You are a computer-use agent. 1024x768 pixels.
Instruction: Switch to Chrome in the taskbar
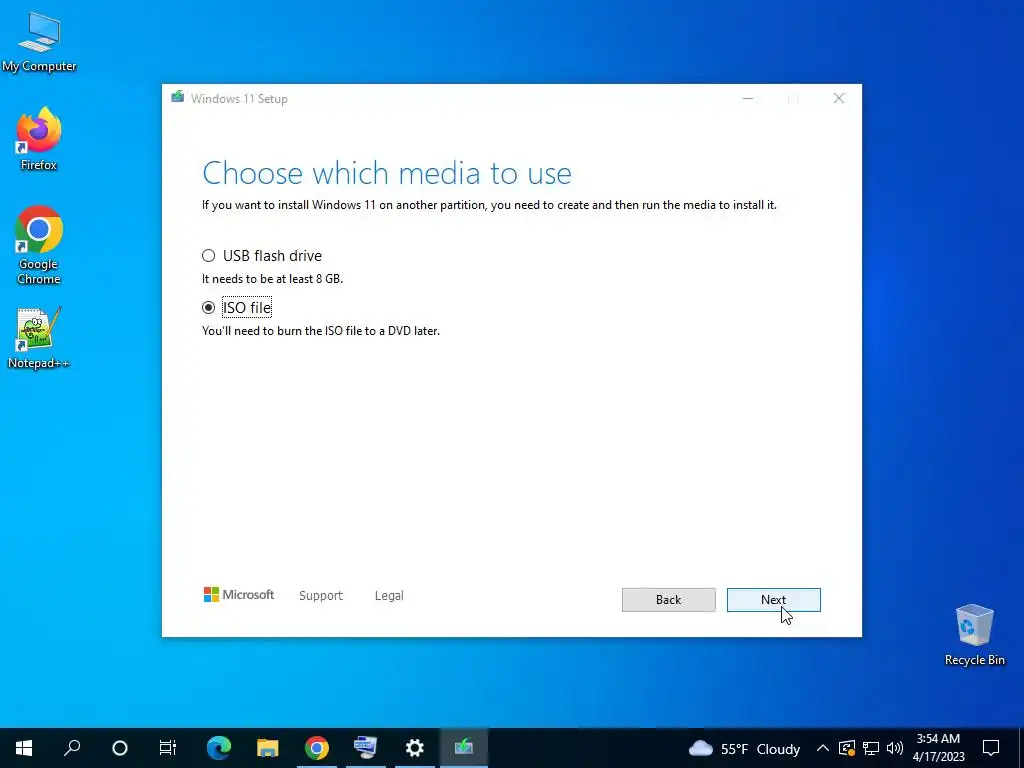point(317,748)
